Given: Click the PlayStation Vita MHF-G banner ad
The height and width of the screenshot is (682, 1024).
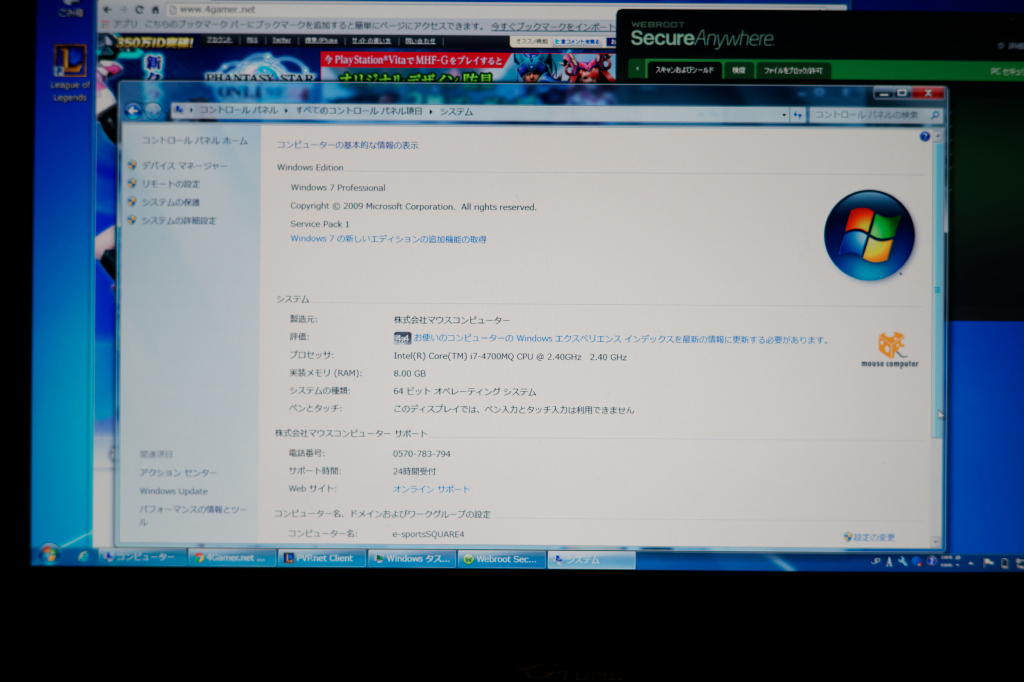Looking at the screenshot, I should (x=468, y=67).
